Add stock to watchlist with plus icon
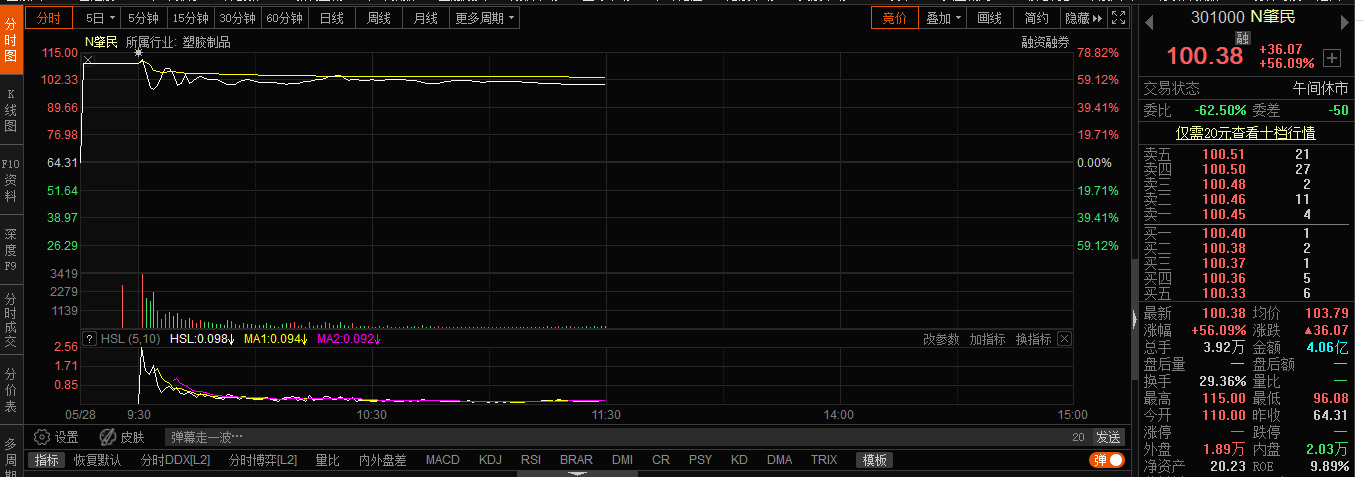 point(1331,58)
